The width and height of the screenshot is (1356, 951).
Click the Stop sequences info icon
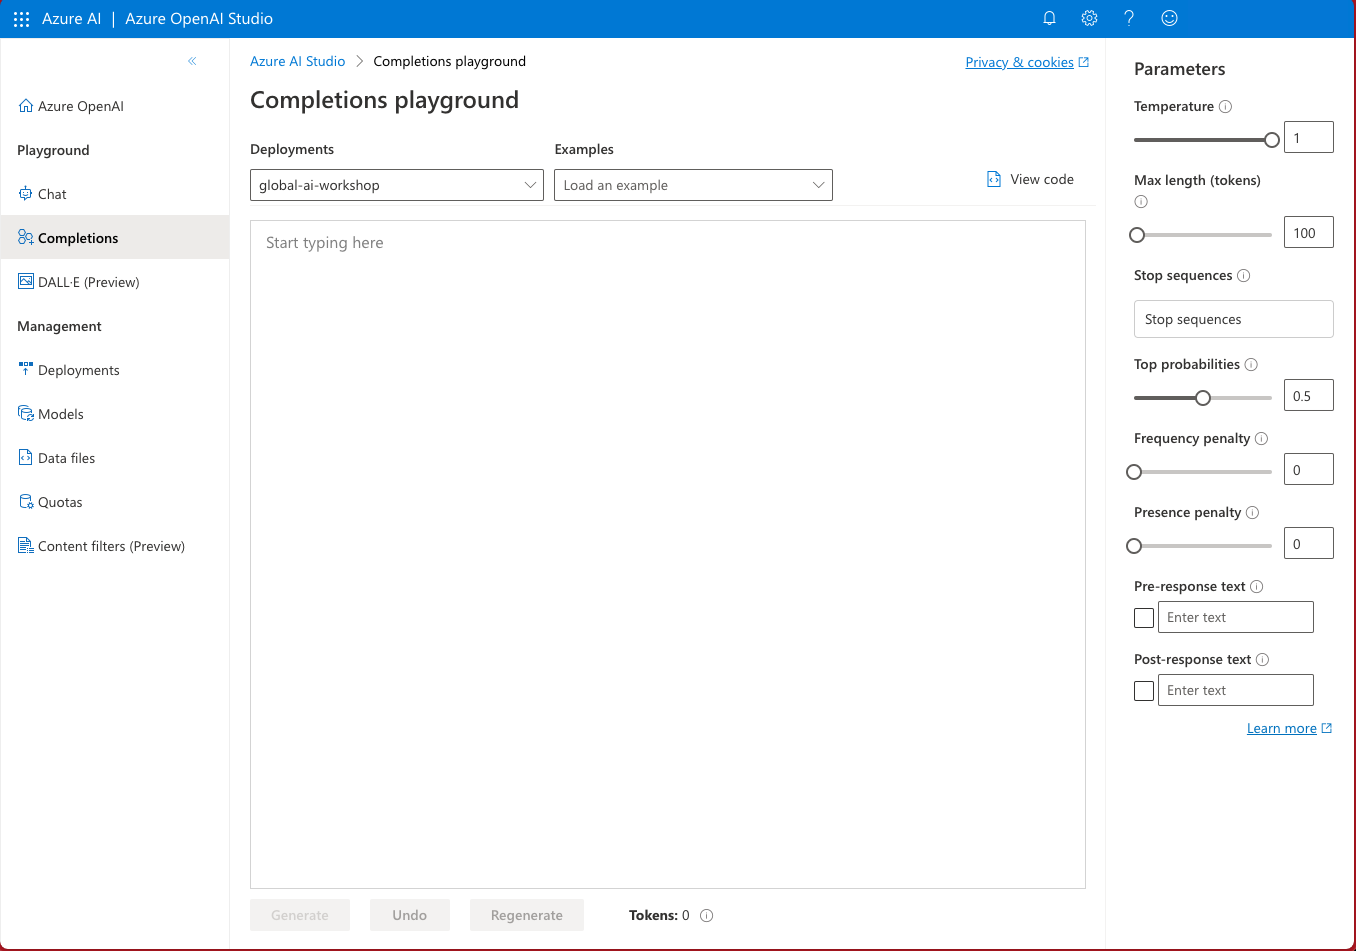click(x=1243, y=276)
